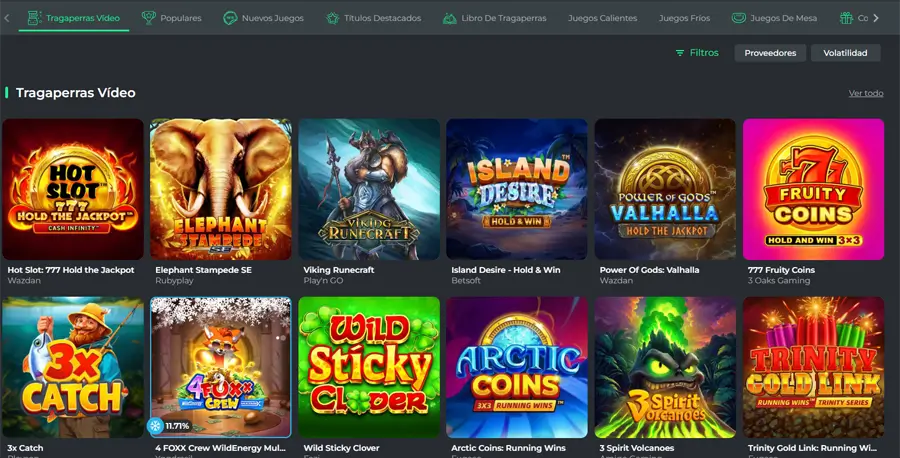Click the 3 Oaks Gaming provider label
The image size is (900, 458).
point(779,281)
